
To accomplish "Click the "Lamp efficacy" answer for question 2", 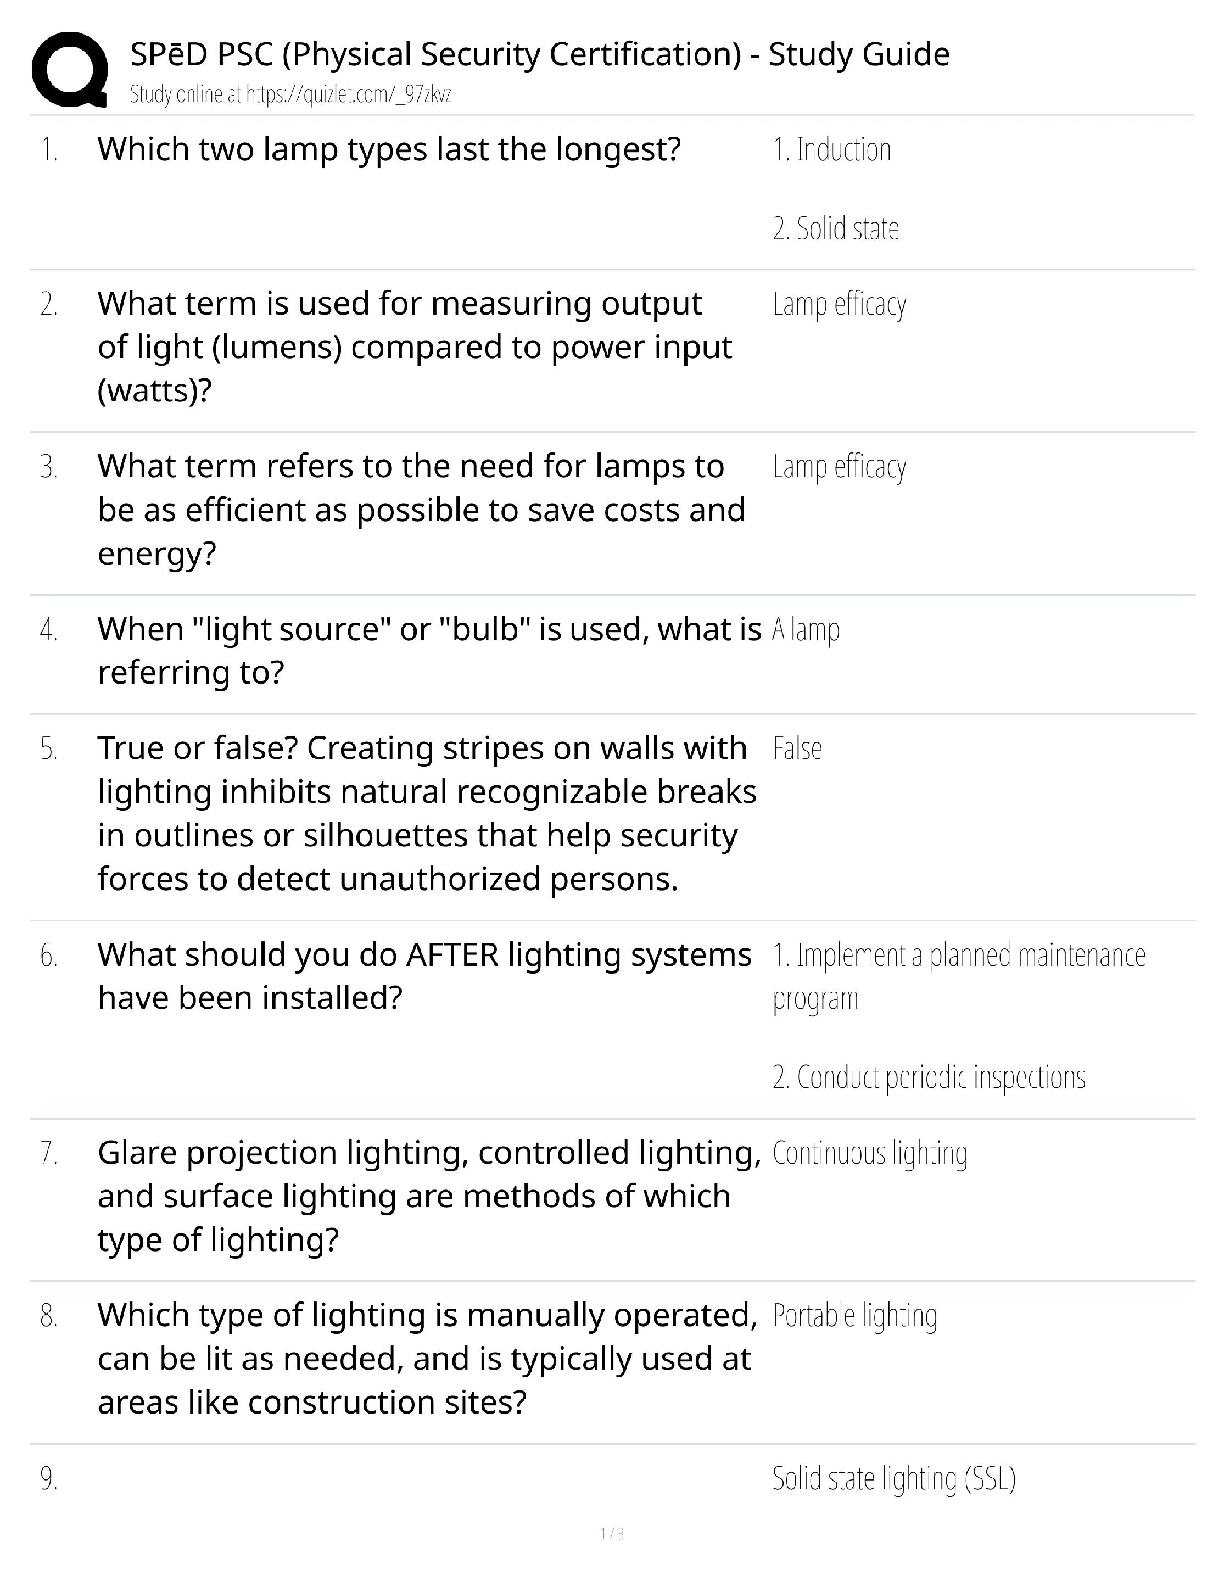I will point(839,304).
